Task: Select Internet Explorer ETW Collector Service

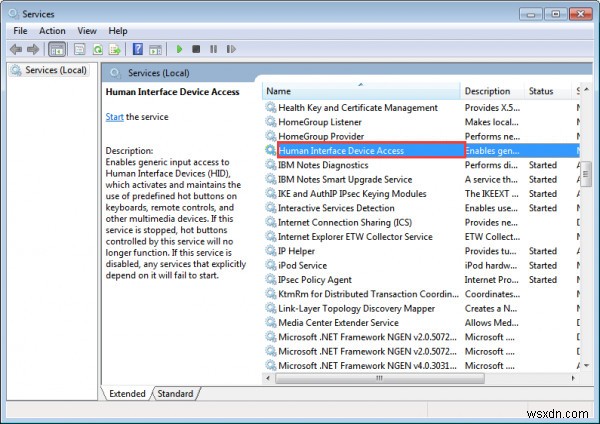Action: [421, 236]
